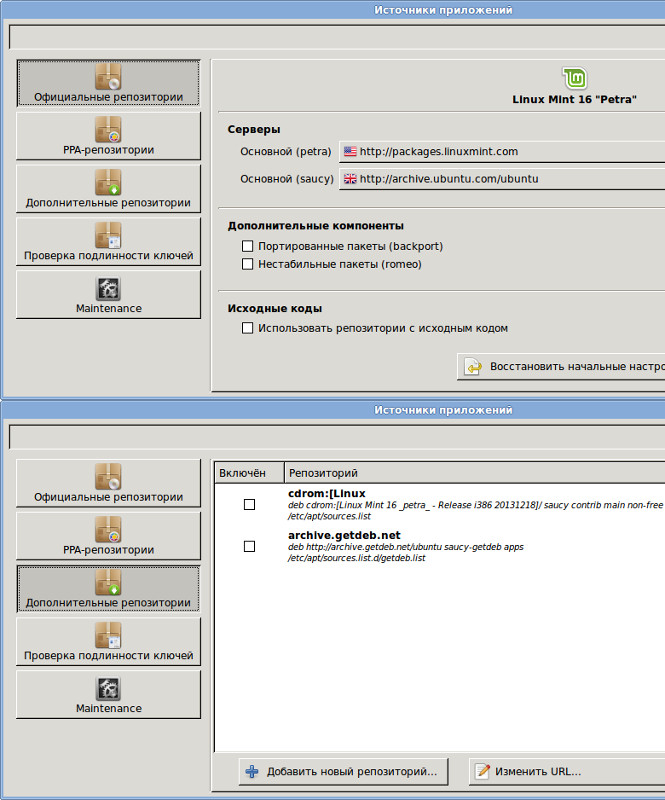This screenshot has width=665, height=800.
Task: Enable the cdrom:[Linux repository checkbox
Action: (249, 505)
